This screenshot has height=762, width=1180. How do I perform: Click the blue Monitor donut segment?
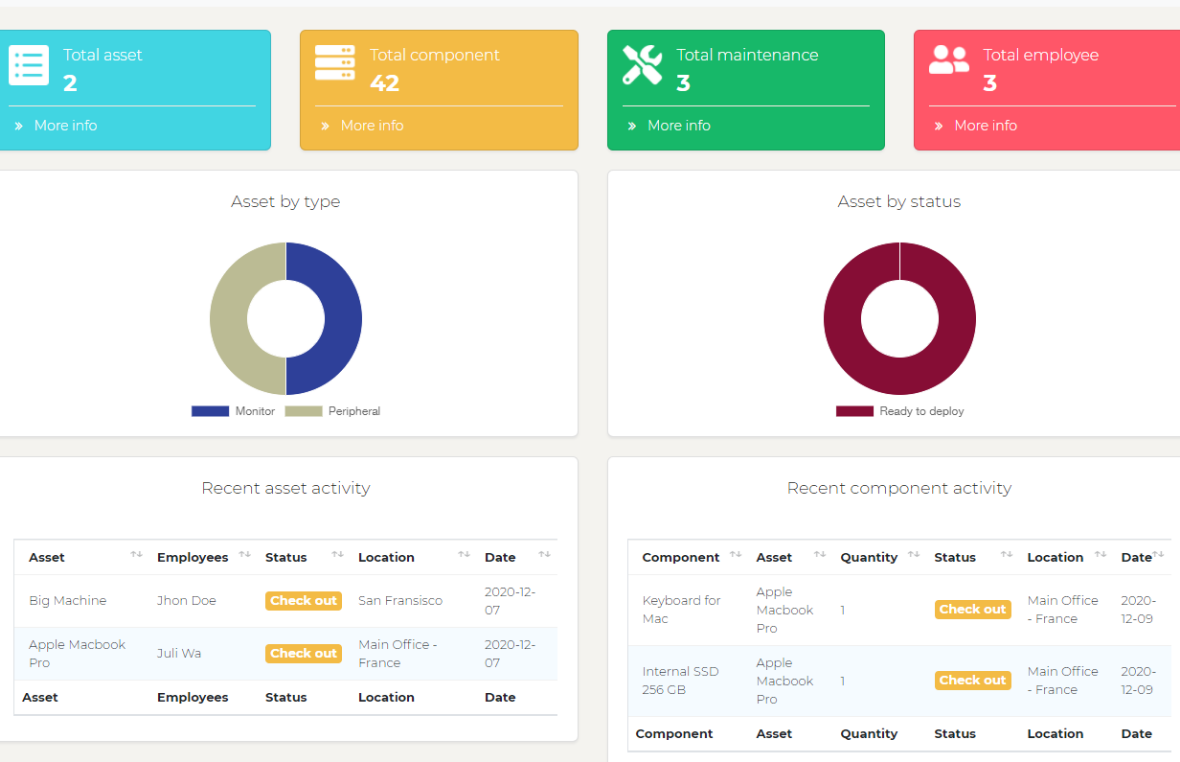point(342,318)
